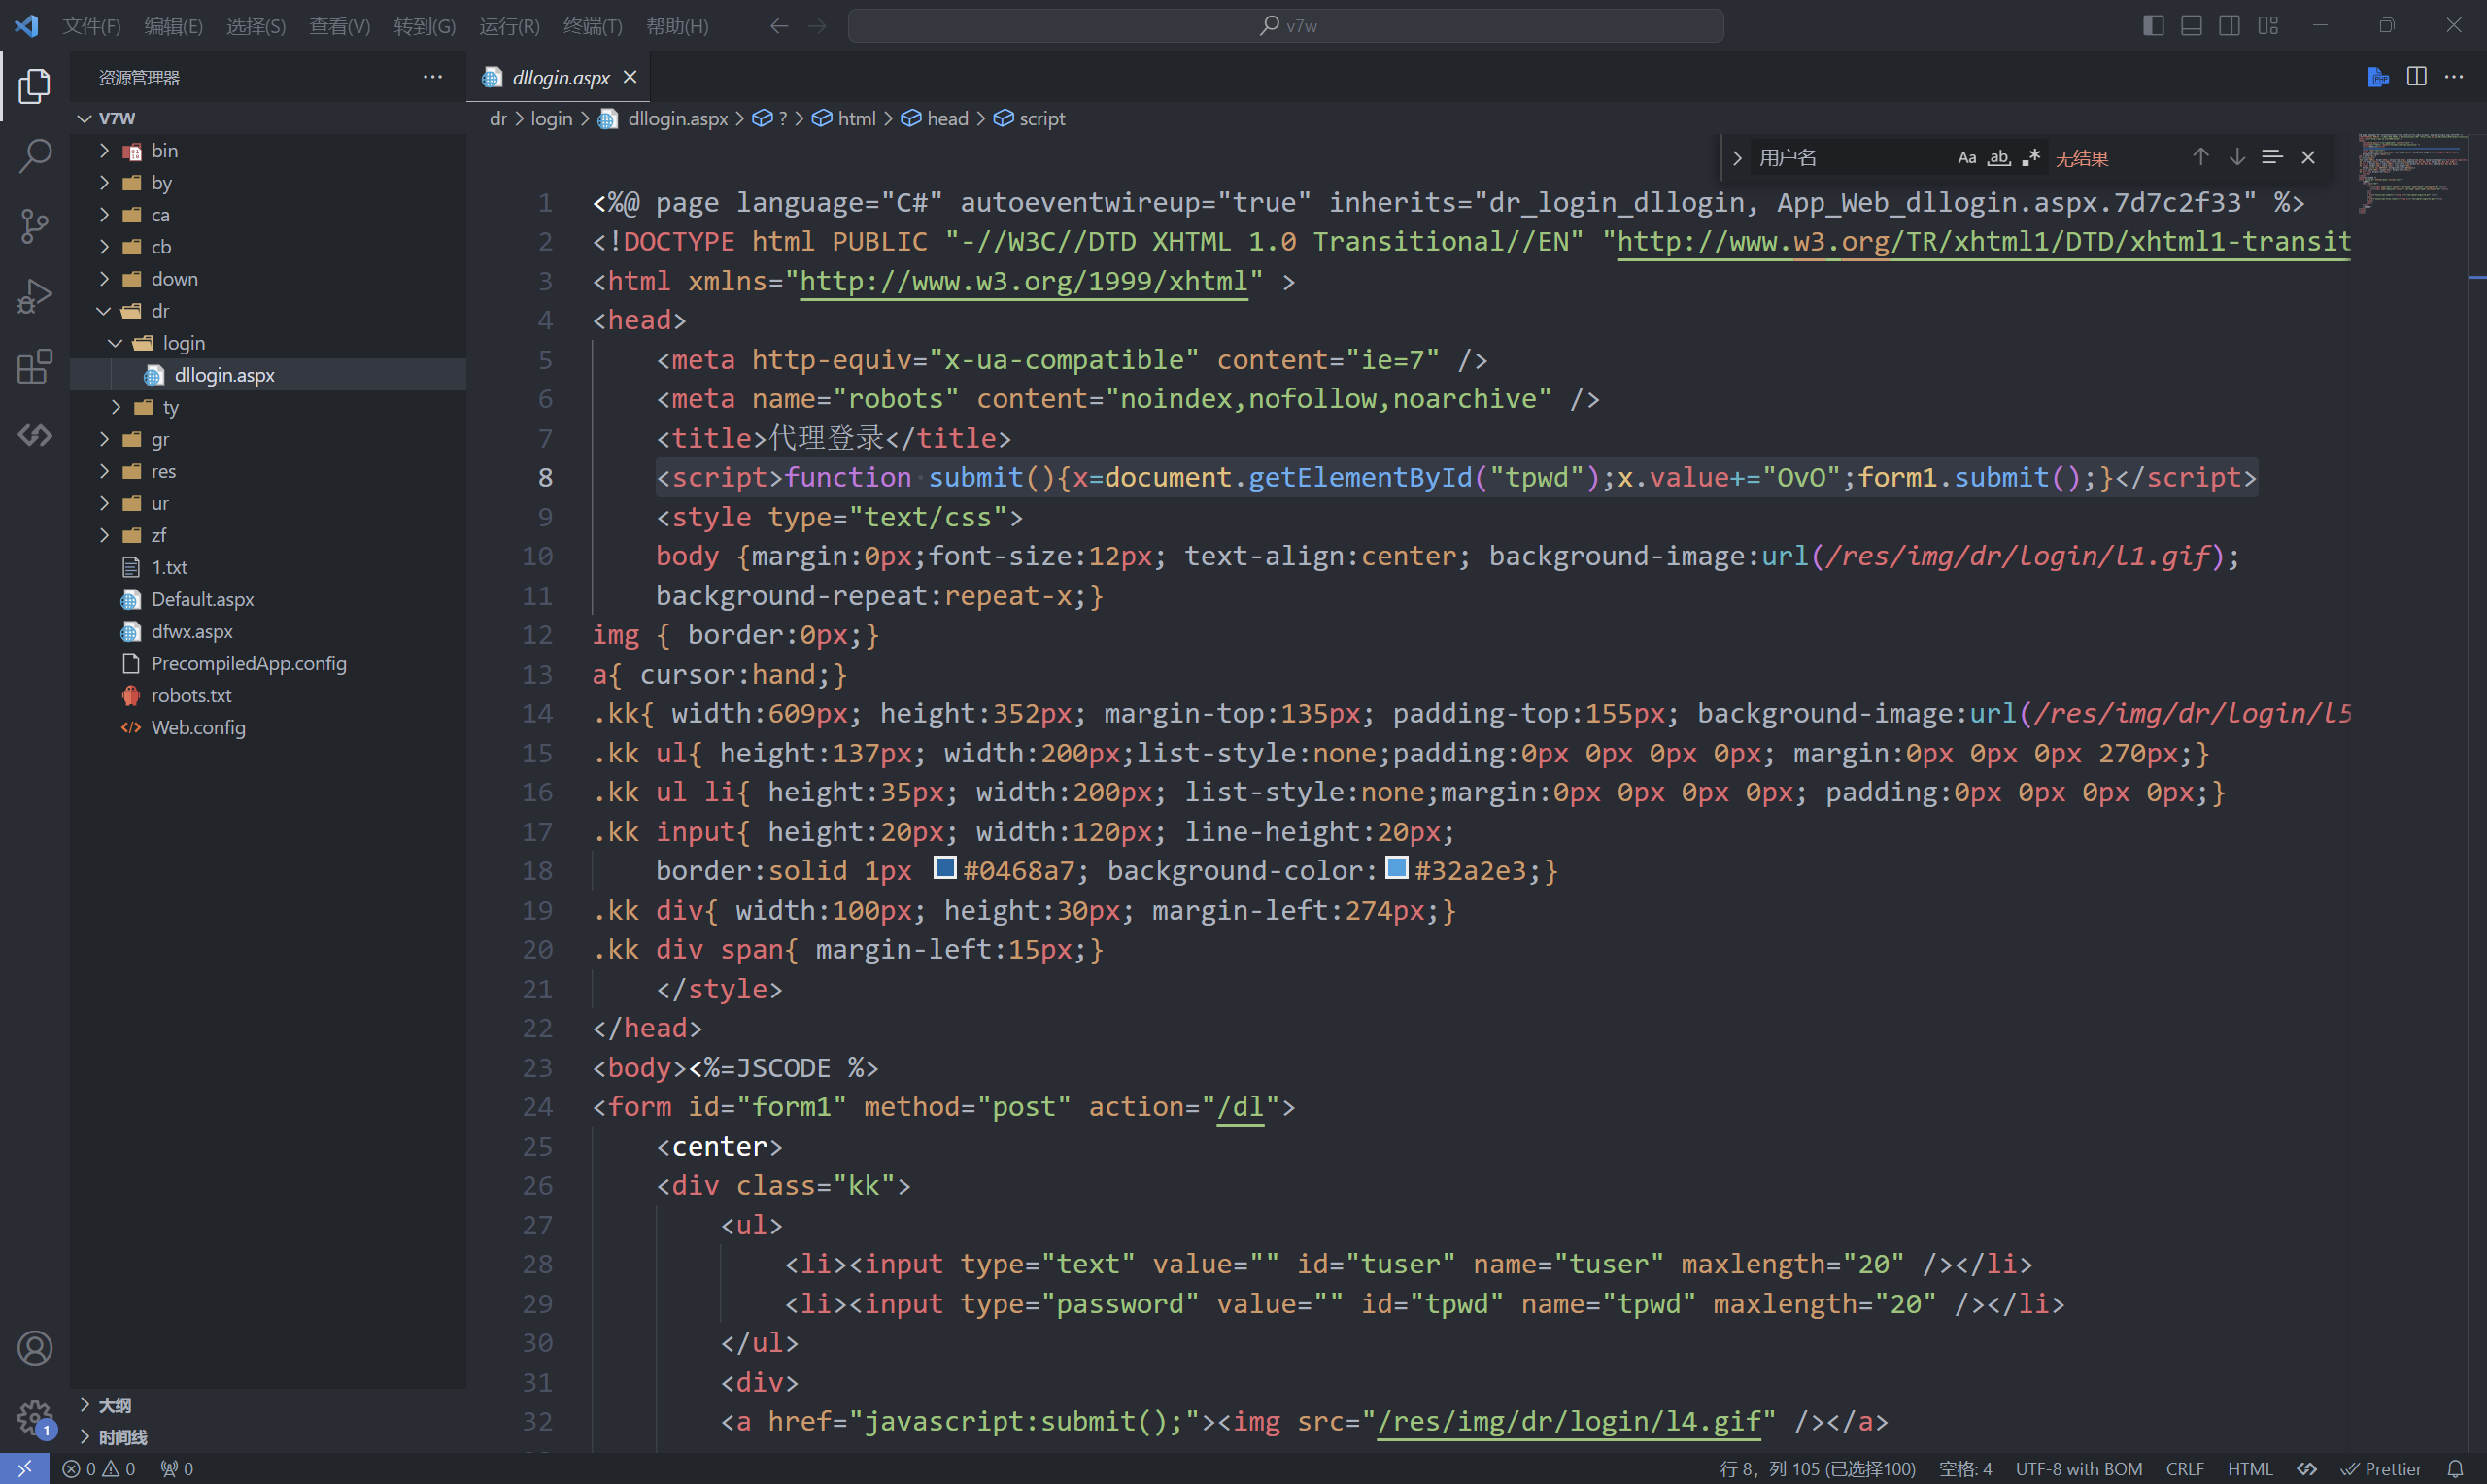This screenshot has height=1484, width=2487.
Task: Open notifications bell in status bar
Action: (x=2454, y=1468)
